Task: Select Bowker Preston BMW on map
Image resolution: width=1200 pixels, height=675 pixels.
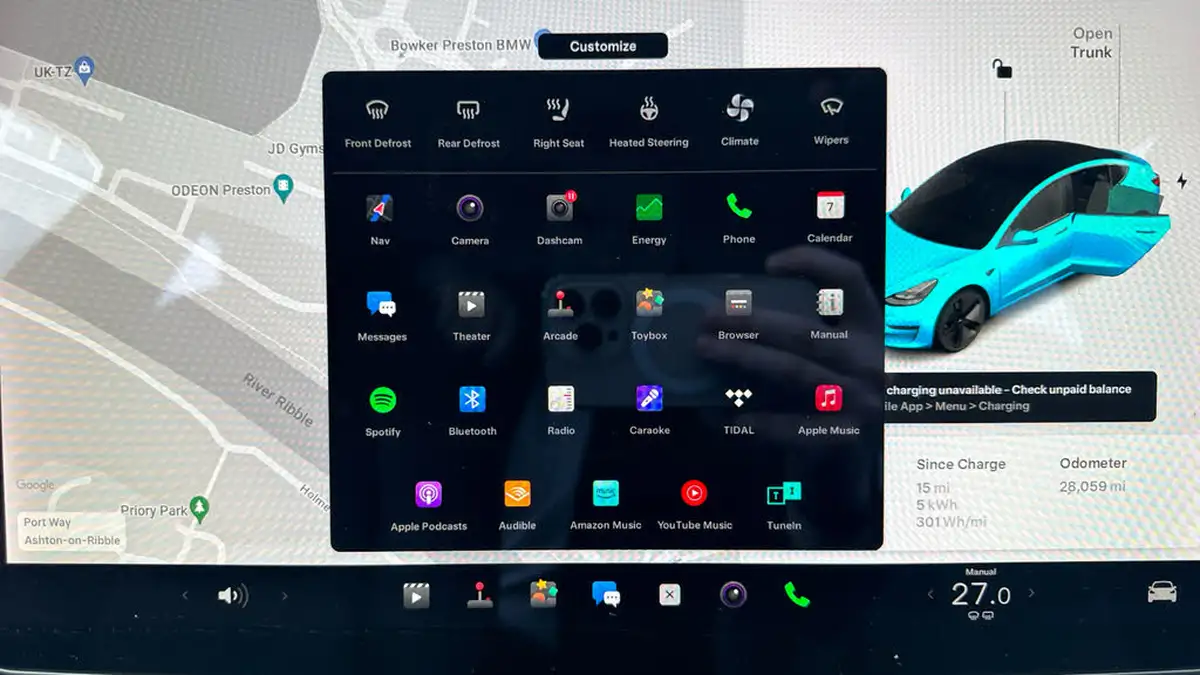Action: (461, 45)
